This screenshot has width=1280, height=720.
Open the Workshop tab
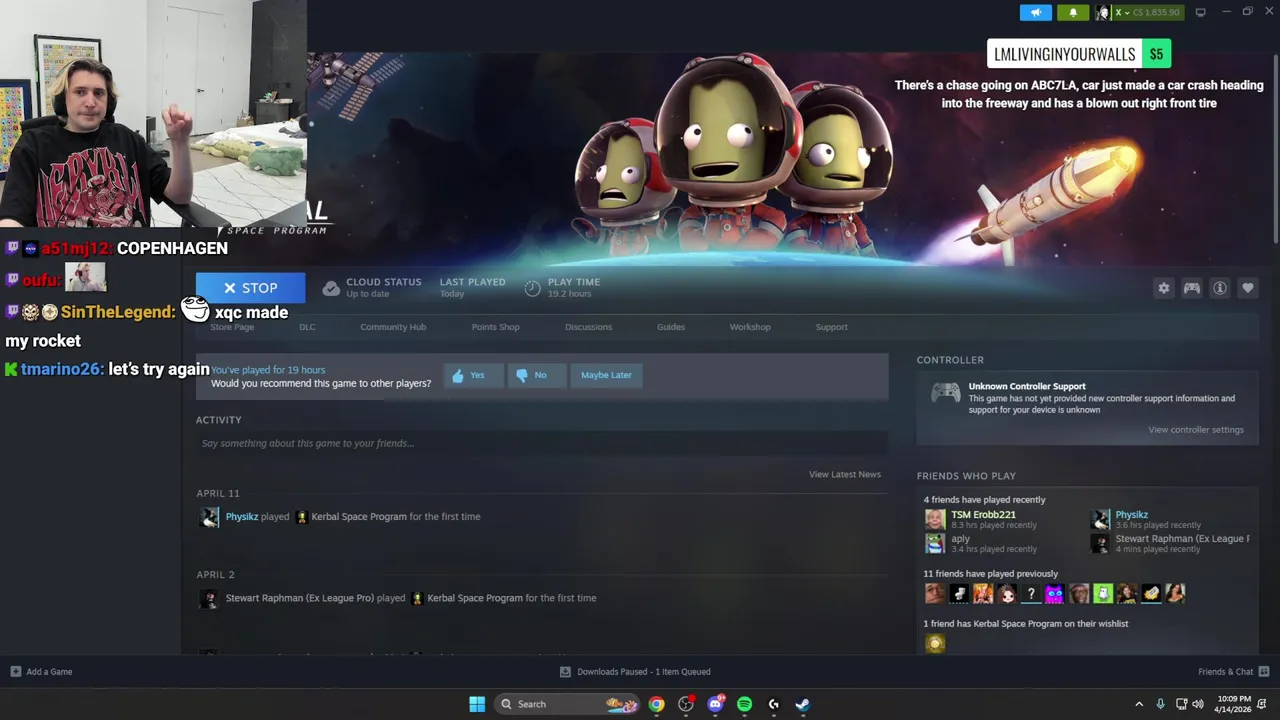pos(750,327)
